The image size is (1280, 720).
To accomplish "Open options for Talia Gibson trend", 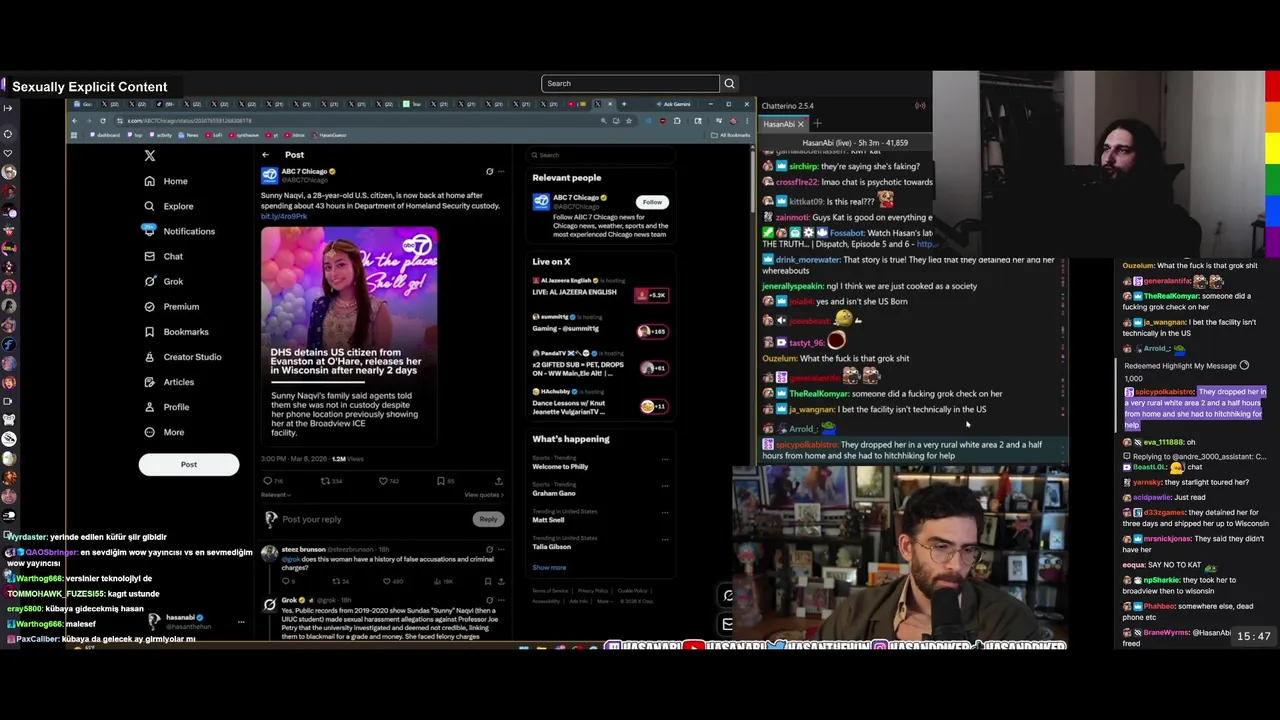I will (x=665, y=541).
